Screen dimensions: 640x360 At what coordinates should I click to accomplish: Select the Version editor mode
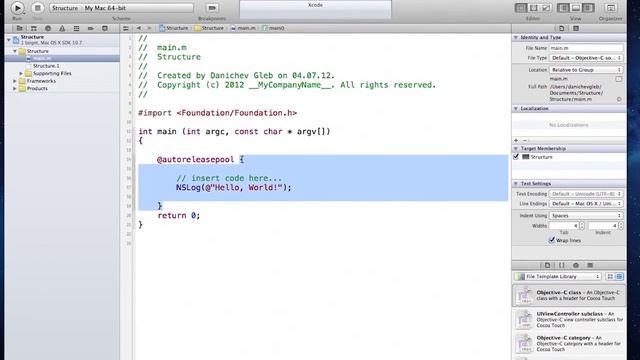coord(546,8)
